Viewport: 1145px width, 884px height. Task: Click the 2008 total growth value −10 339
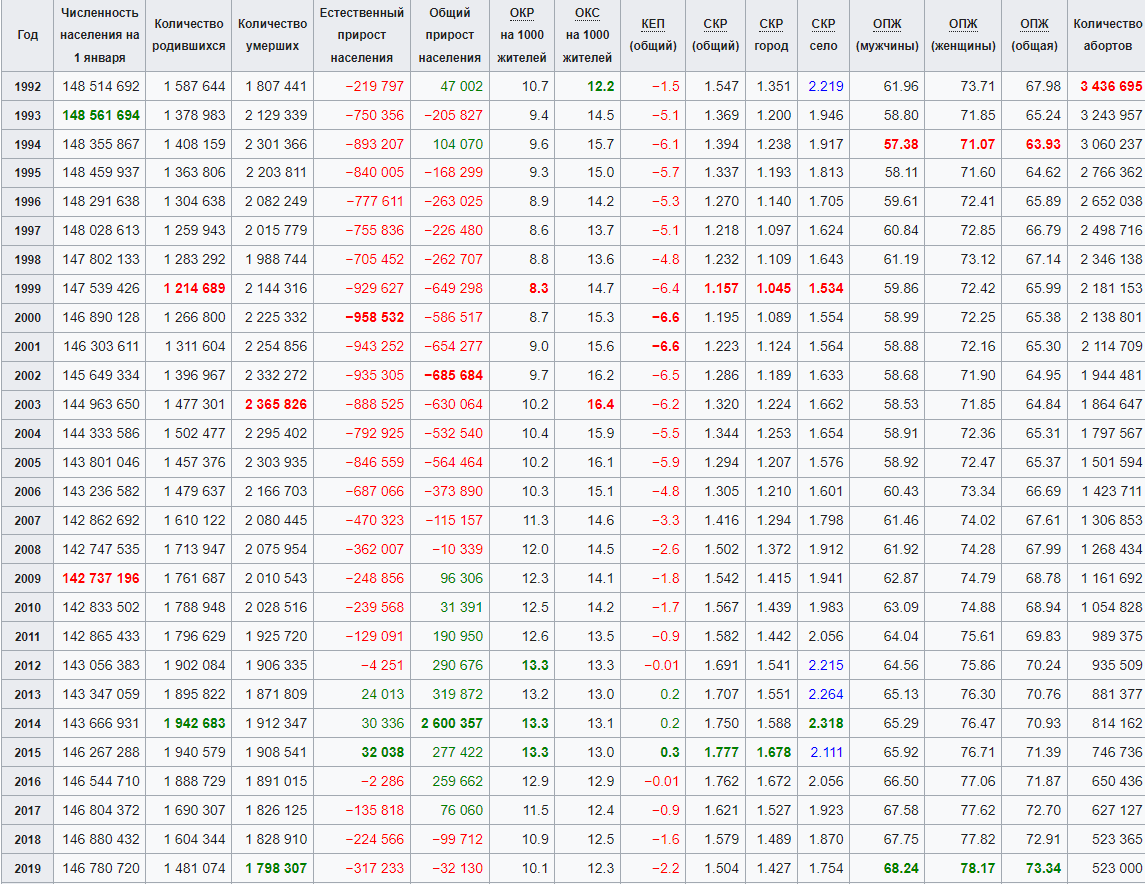pos(457,550)
